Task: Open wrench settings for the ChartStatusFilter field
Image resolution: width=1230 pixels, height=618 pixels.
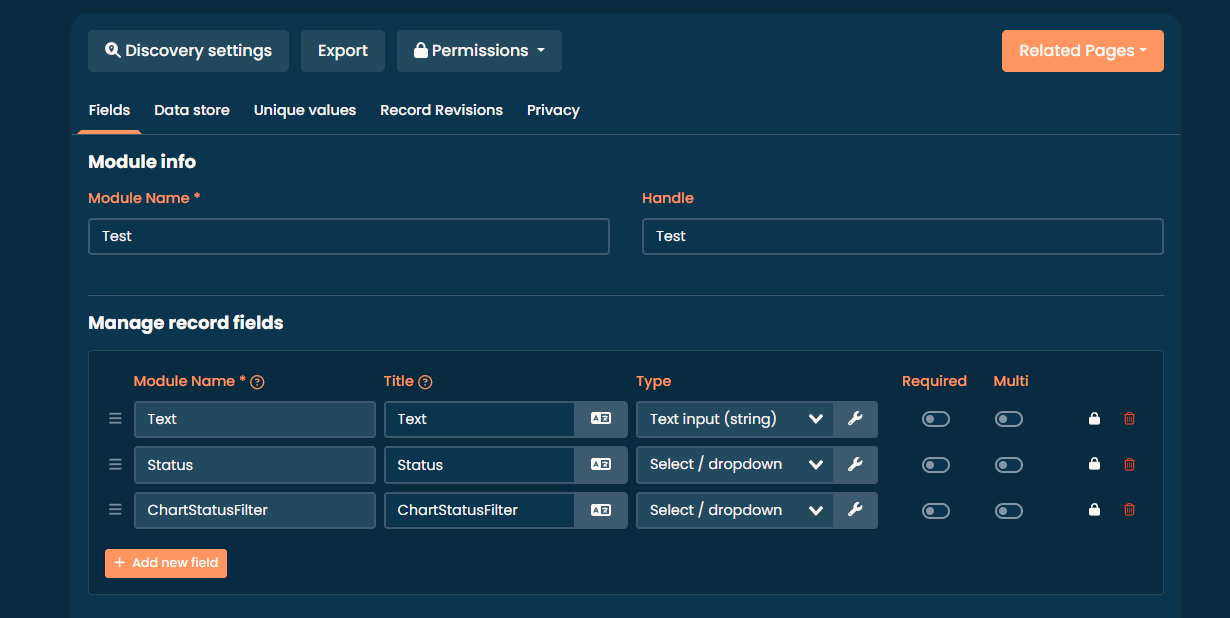Action: 855,510
